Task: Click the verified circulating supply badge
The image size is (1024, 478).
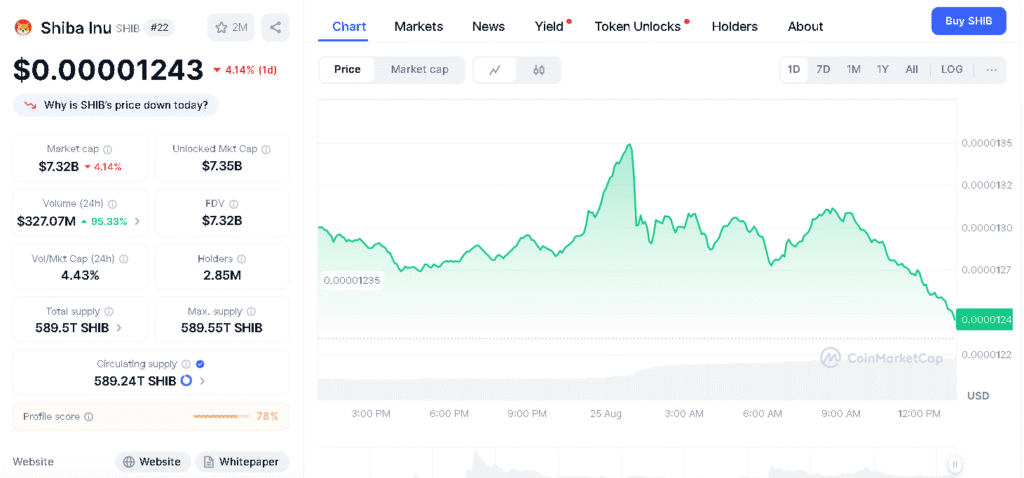Action: (x=200, y=364)
